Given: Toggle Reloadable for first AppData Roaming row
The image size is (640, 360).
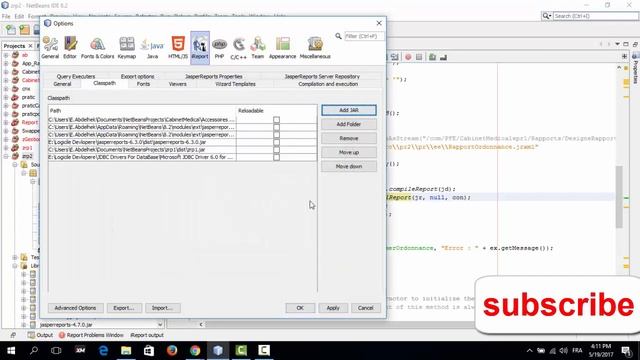Looking at the screenshot, I should (276, 127).
